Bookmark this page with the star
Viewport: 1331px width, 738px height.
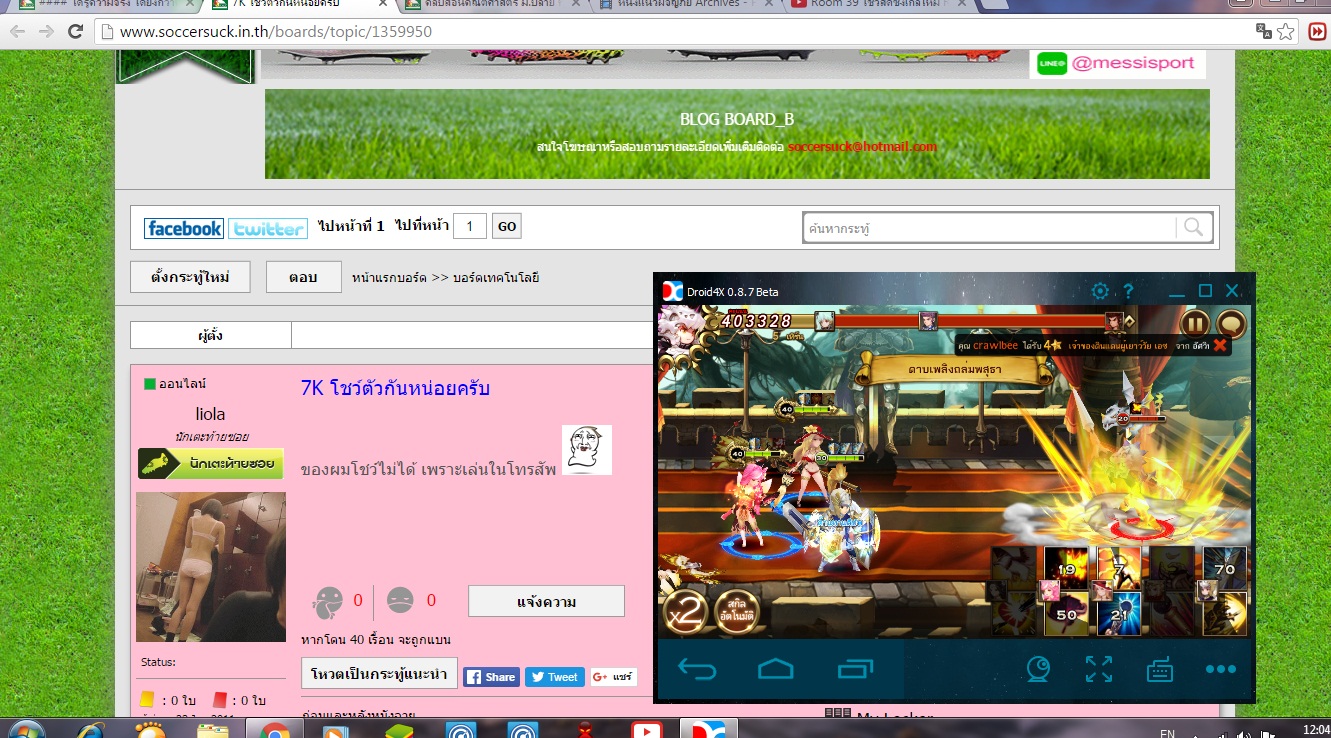click(1286, 32)
